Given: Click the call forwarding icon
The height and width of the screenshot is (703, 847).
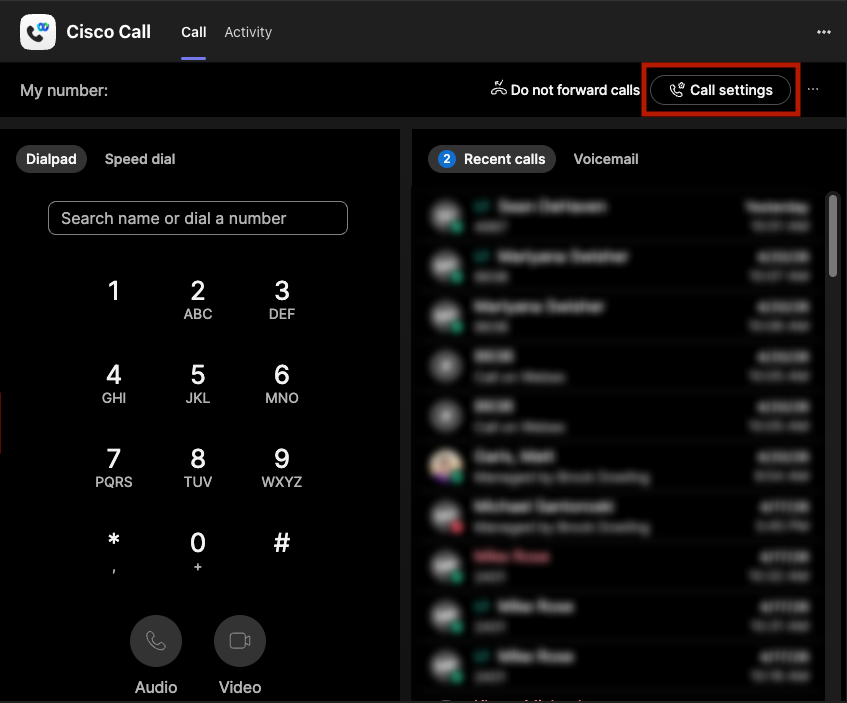Looking at the screenshot, I should click(498, 88).
